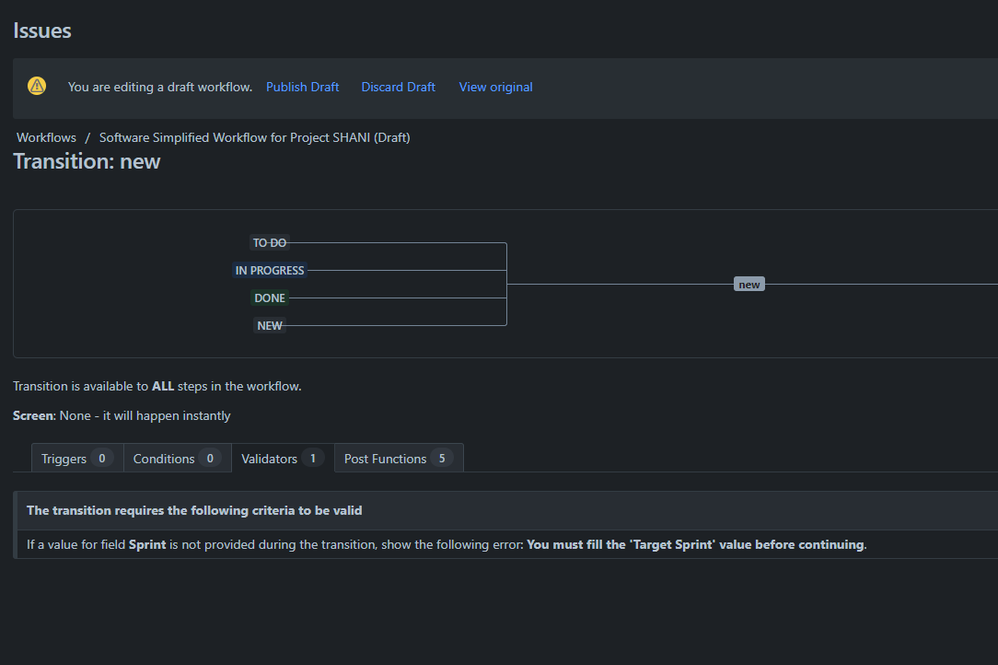Viewport: 998px width, 665px height.
Task: Switch to the Conditions tab
Action: [163, 458]
